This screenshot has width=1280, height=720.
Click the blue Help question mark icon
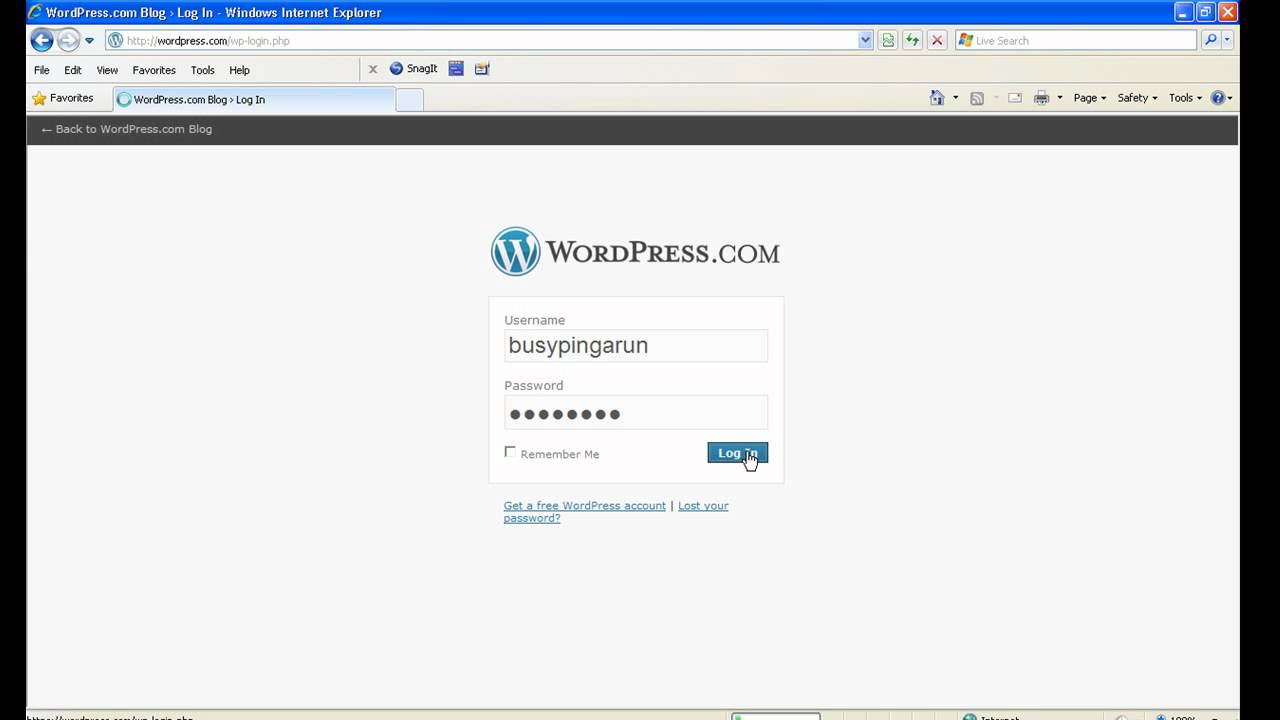point(1218,98)
